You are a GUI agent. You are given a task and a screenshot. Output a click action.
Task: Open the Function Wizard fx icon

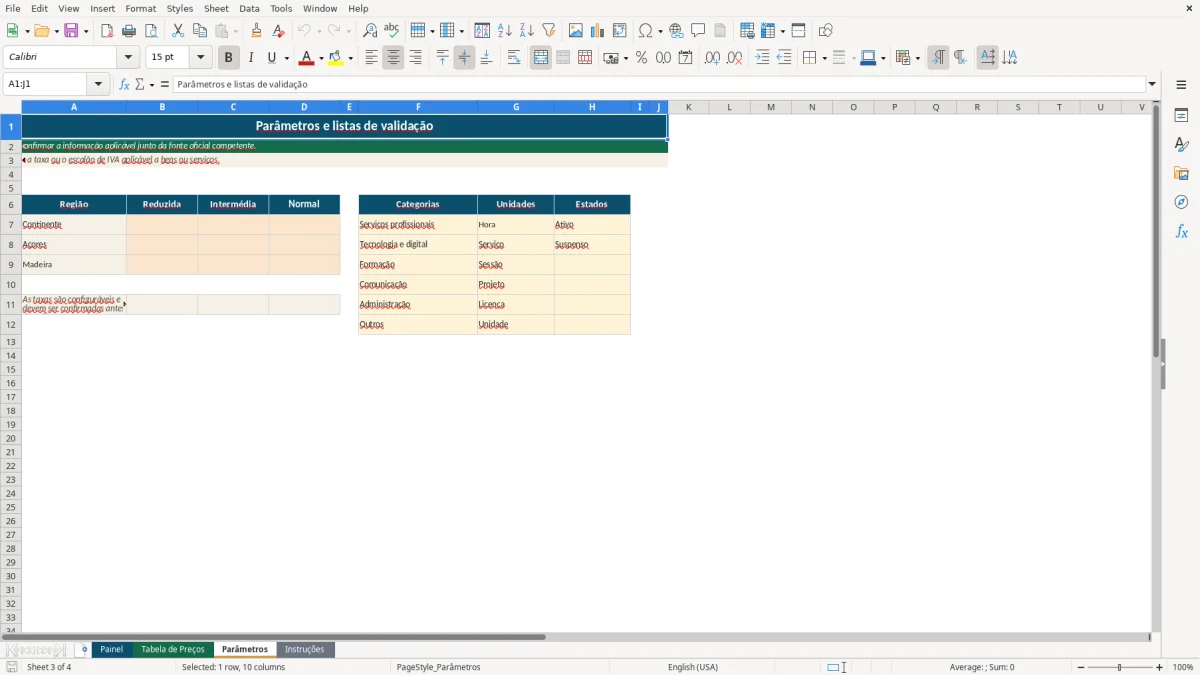coord(124,85)
